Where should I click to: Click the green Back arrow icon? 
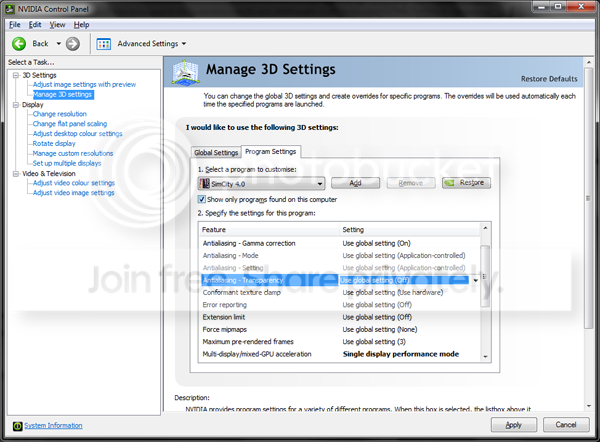tap(19, 44)
